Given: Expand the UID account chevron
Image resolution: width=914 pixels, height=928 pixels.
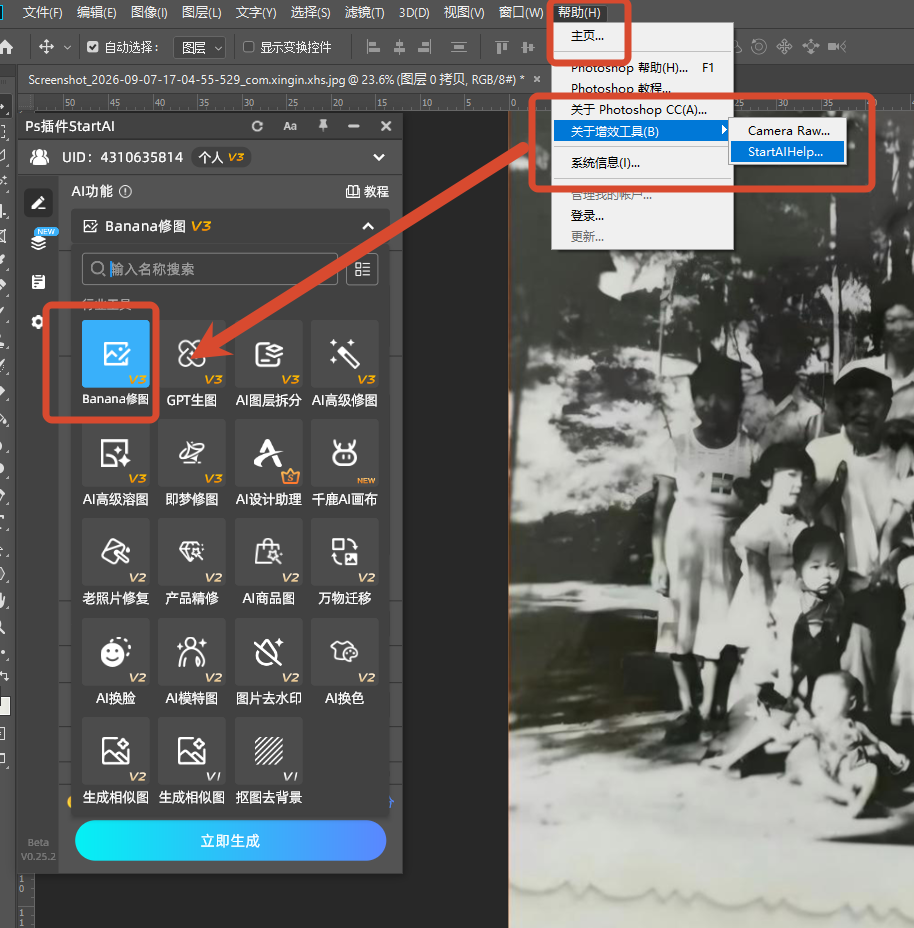Looking at the screenshot, I should pos(379,157).
